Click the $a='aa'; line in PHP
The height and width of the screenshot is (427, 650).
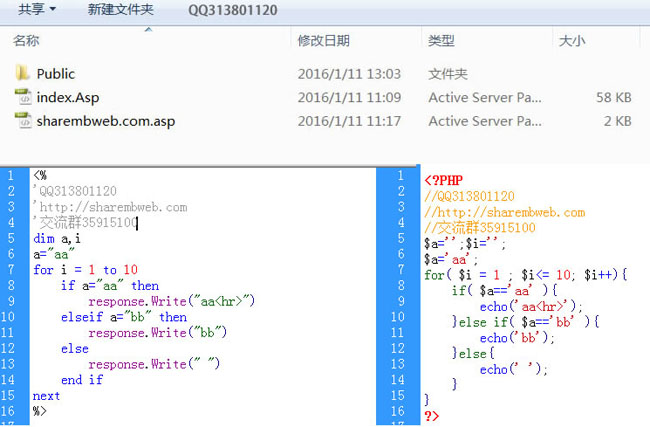[451, 260]
